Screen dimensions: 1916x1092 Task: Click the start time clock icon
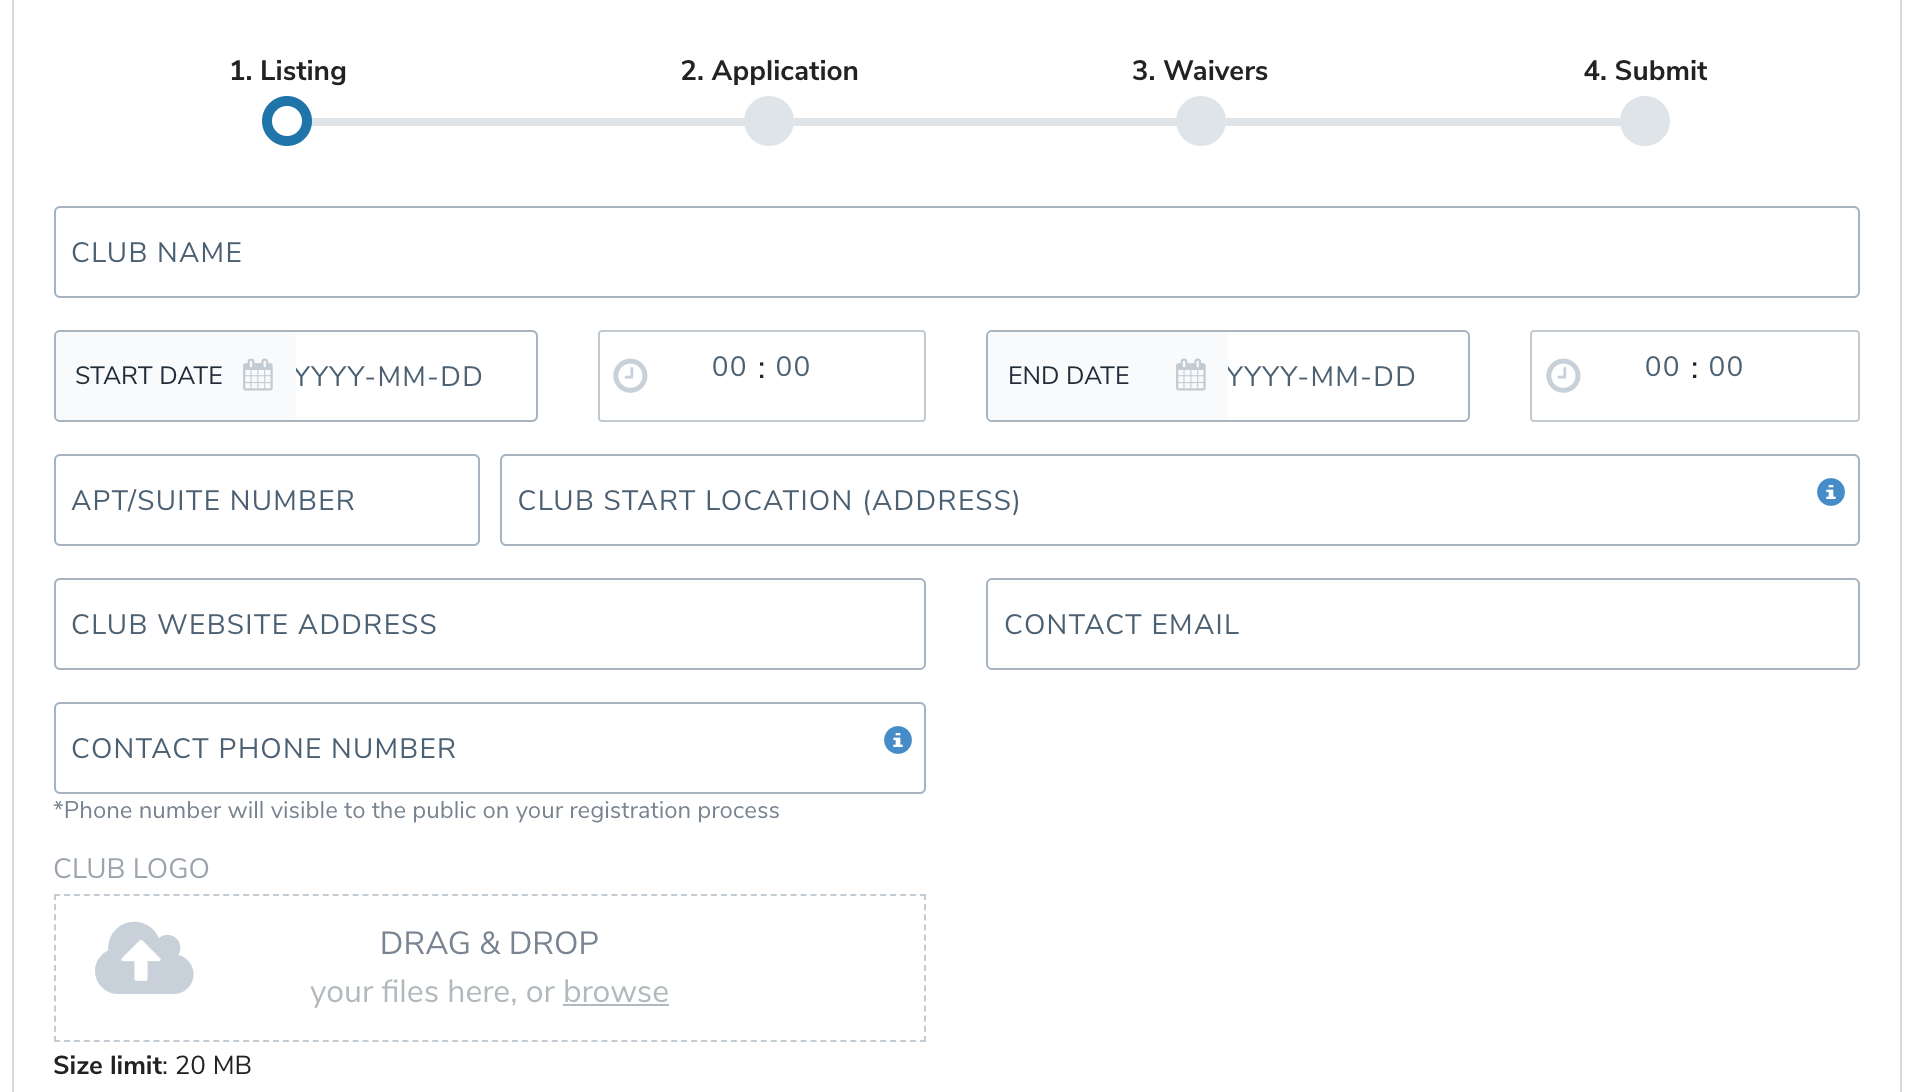pos(630,376)
